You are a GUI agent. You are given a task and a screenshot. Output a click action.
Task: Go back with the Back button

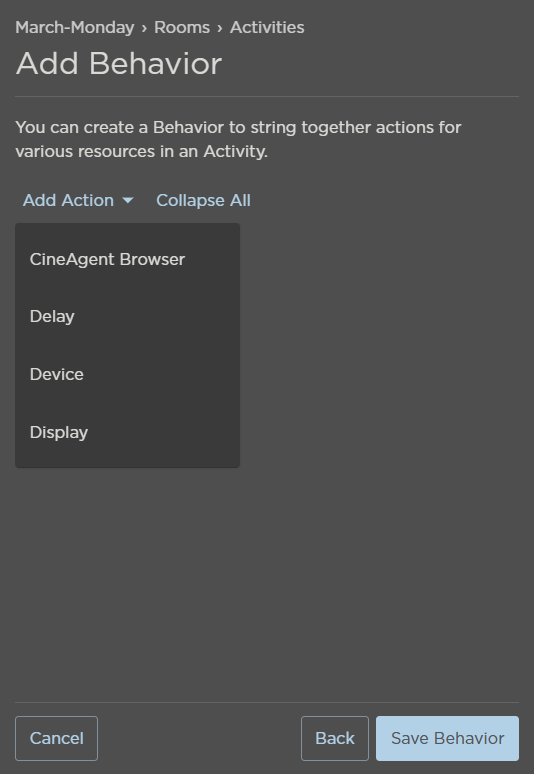click(335, 738)
